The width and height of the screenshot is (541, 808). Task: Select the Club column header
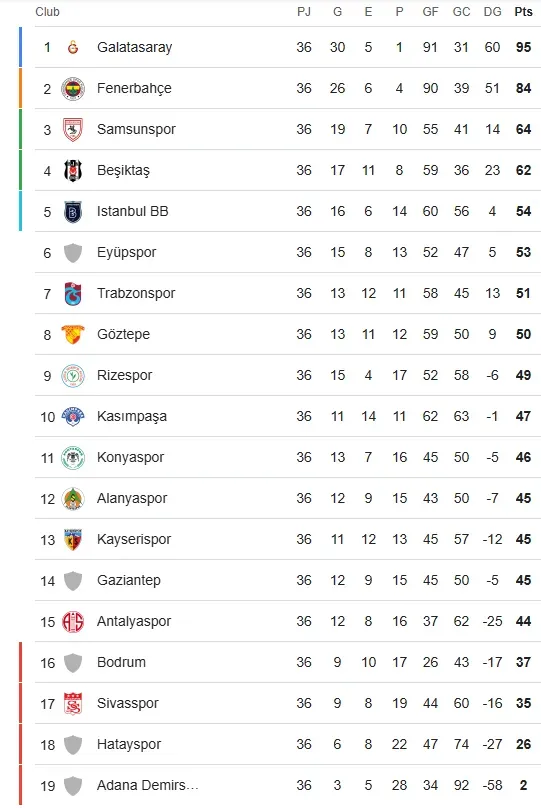coord(47,11)
